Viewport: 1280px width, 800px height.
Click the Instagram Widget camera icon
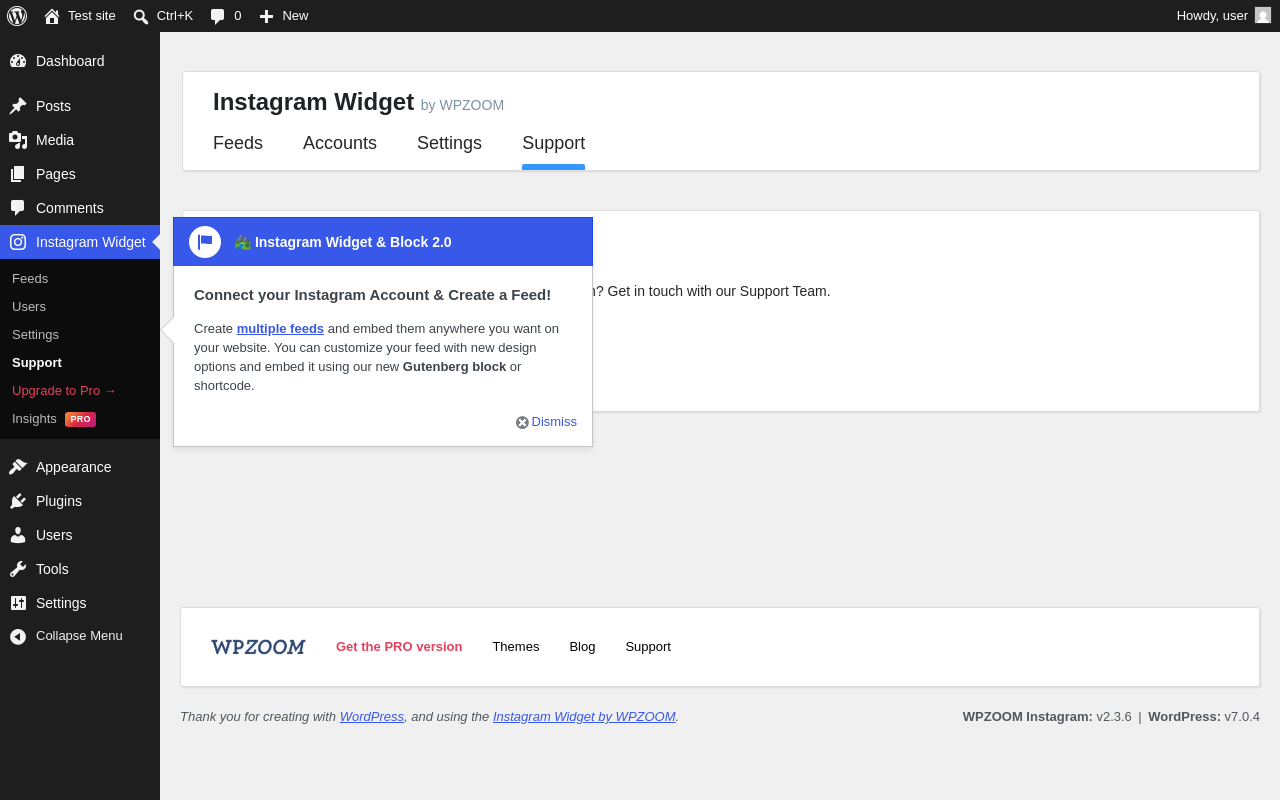[x=18, y=242]
